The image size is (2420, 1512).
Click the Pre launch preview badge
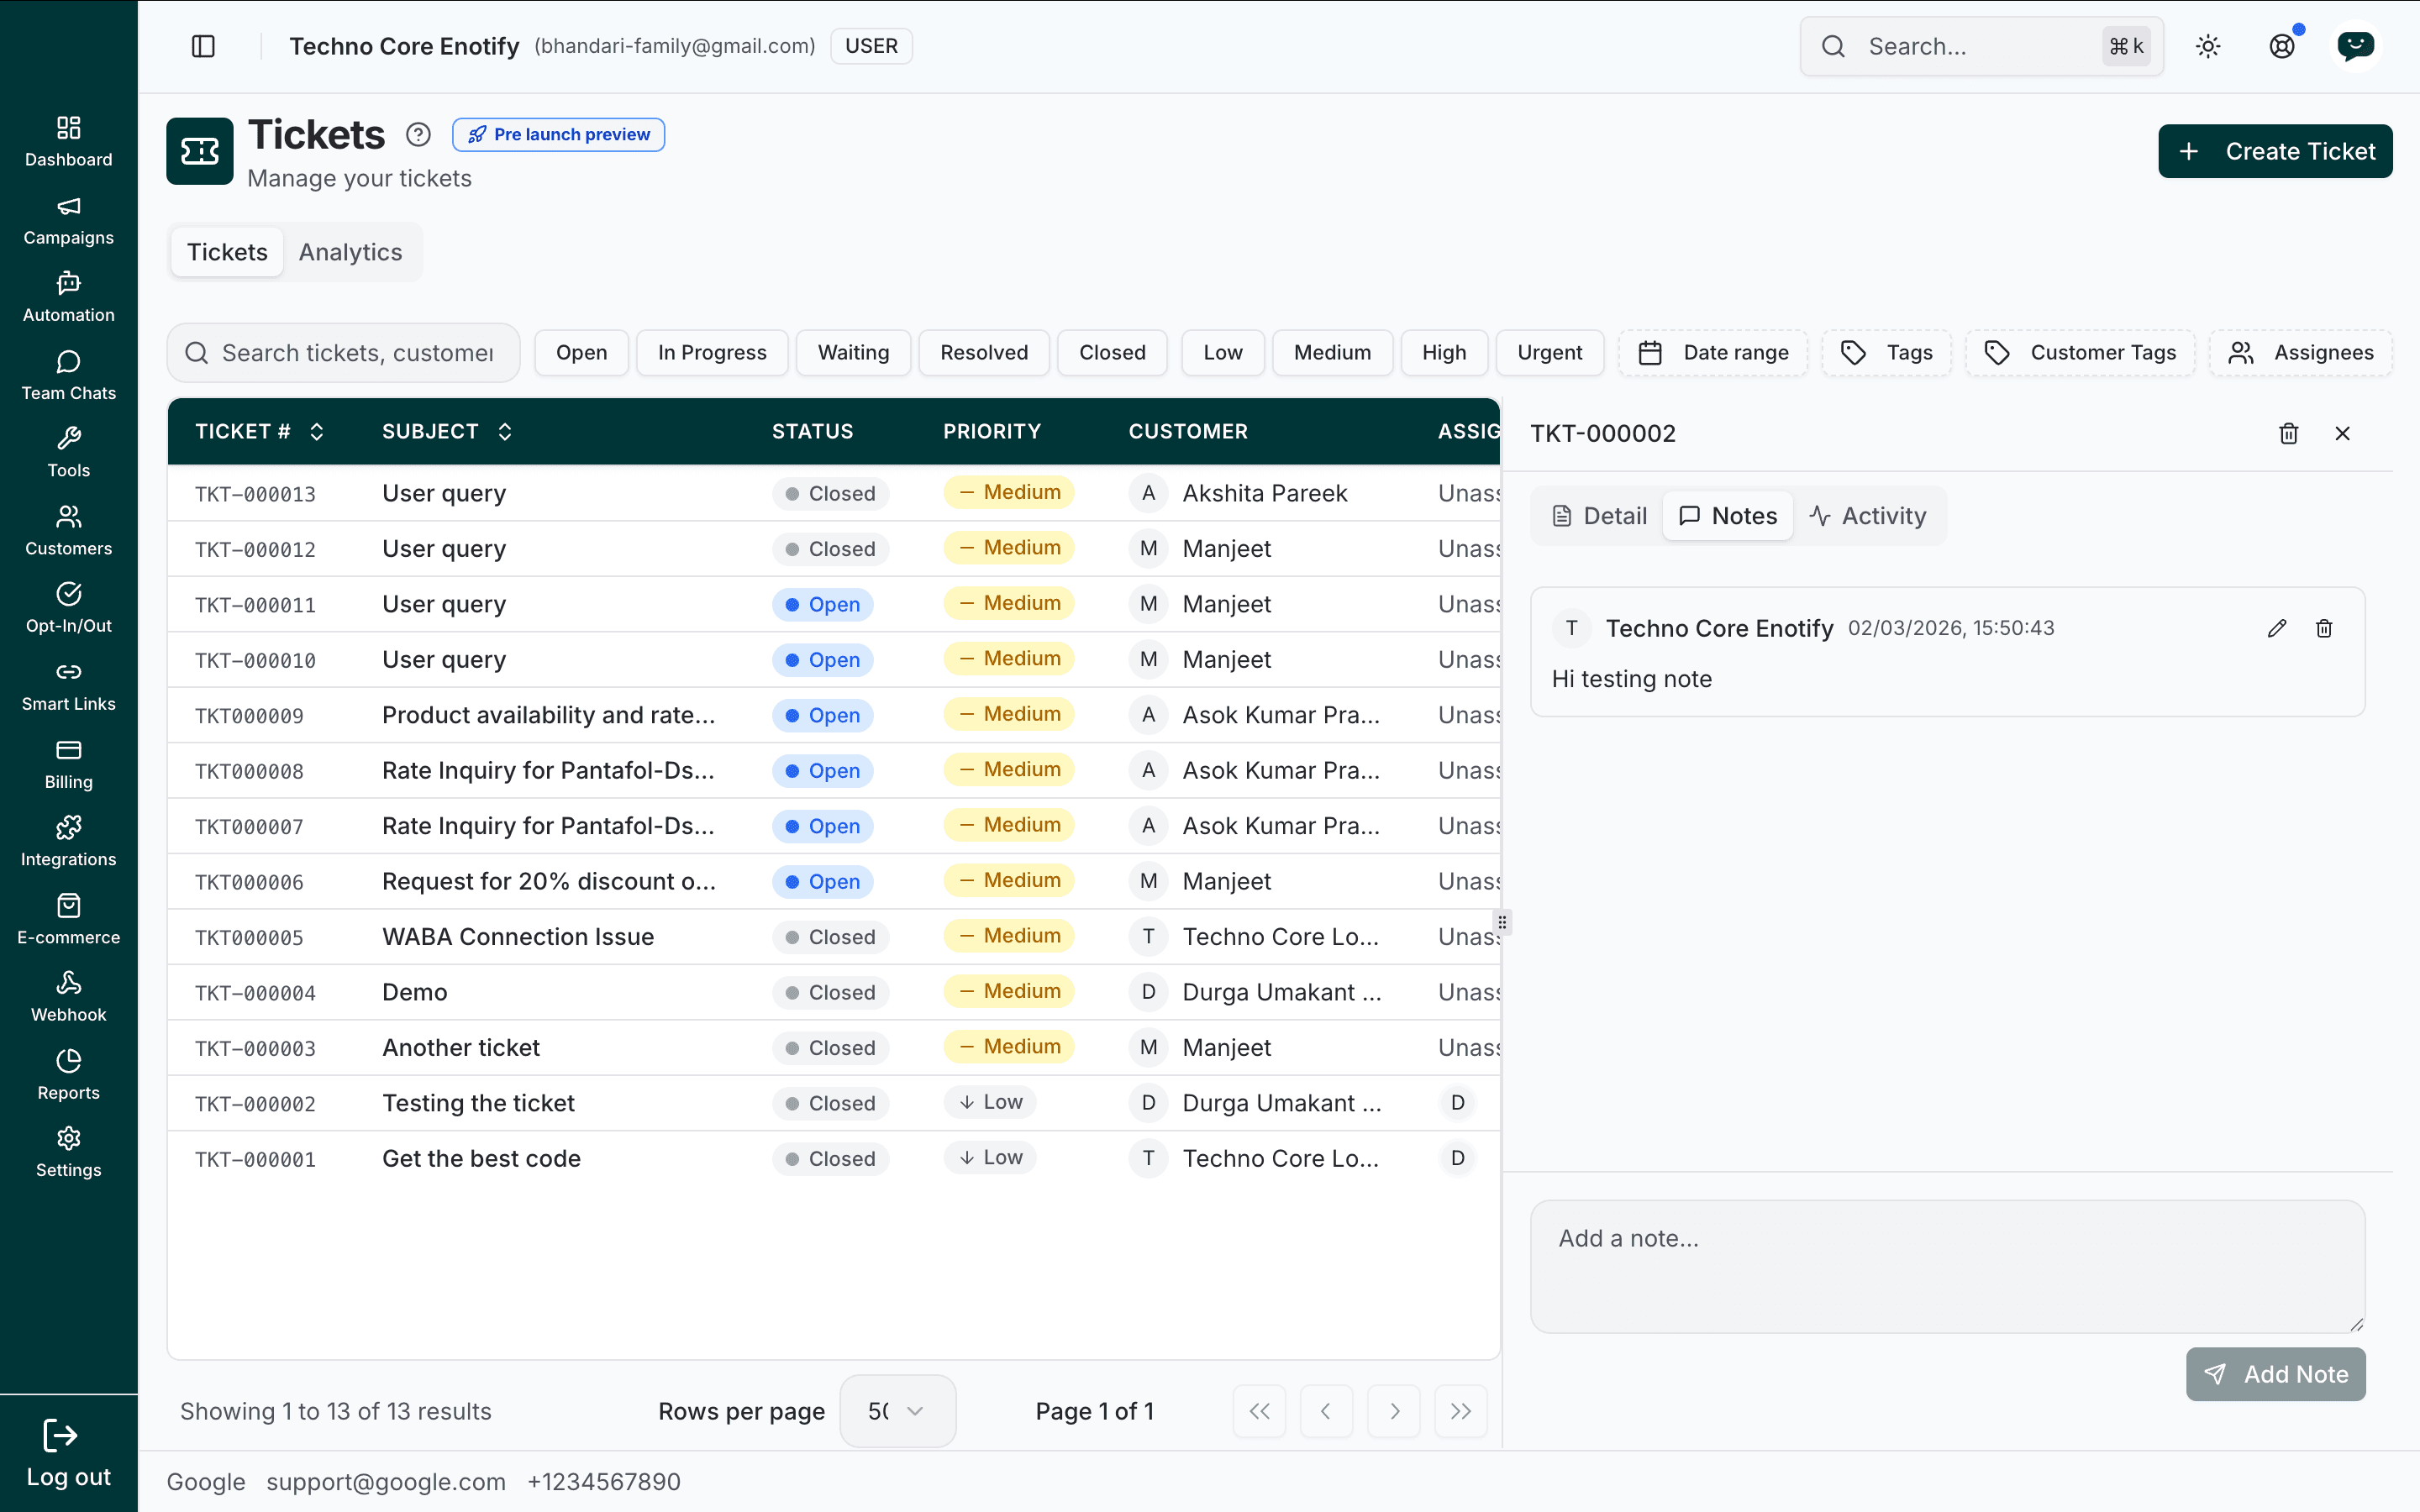pos(558,134)
